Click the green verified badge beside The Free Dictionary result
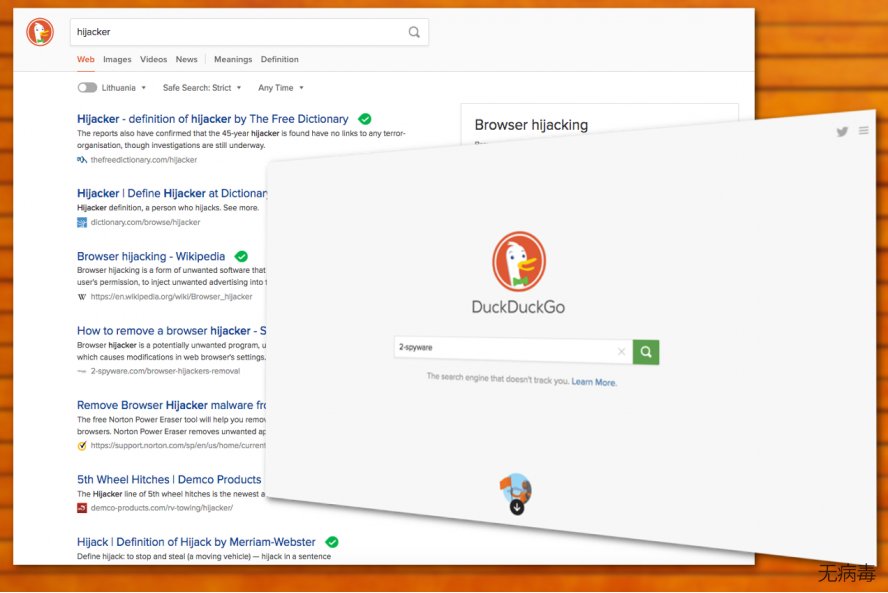 (x=364, y=118)
